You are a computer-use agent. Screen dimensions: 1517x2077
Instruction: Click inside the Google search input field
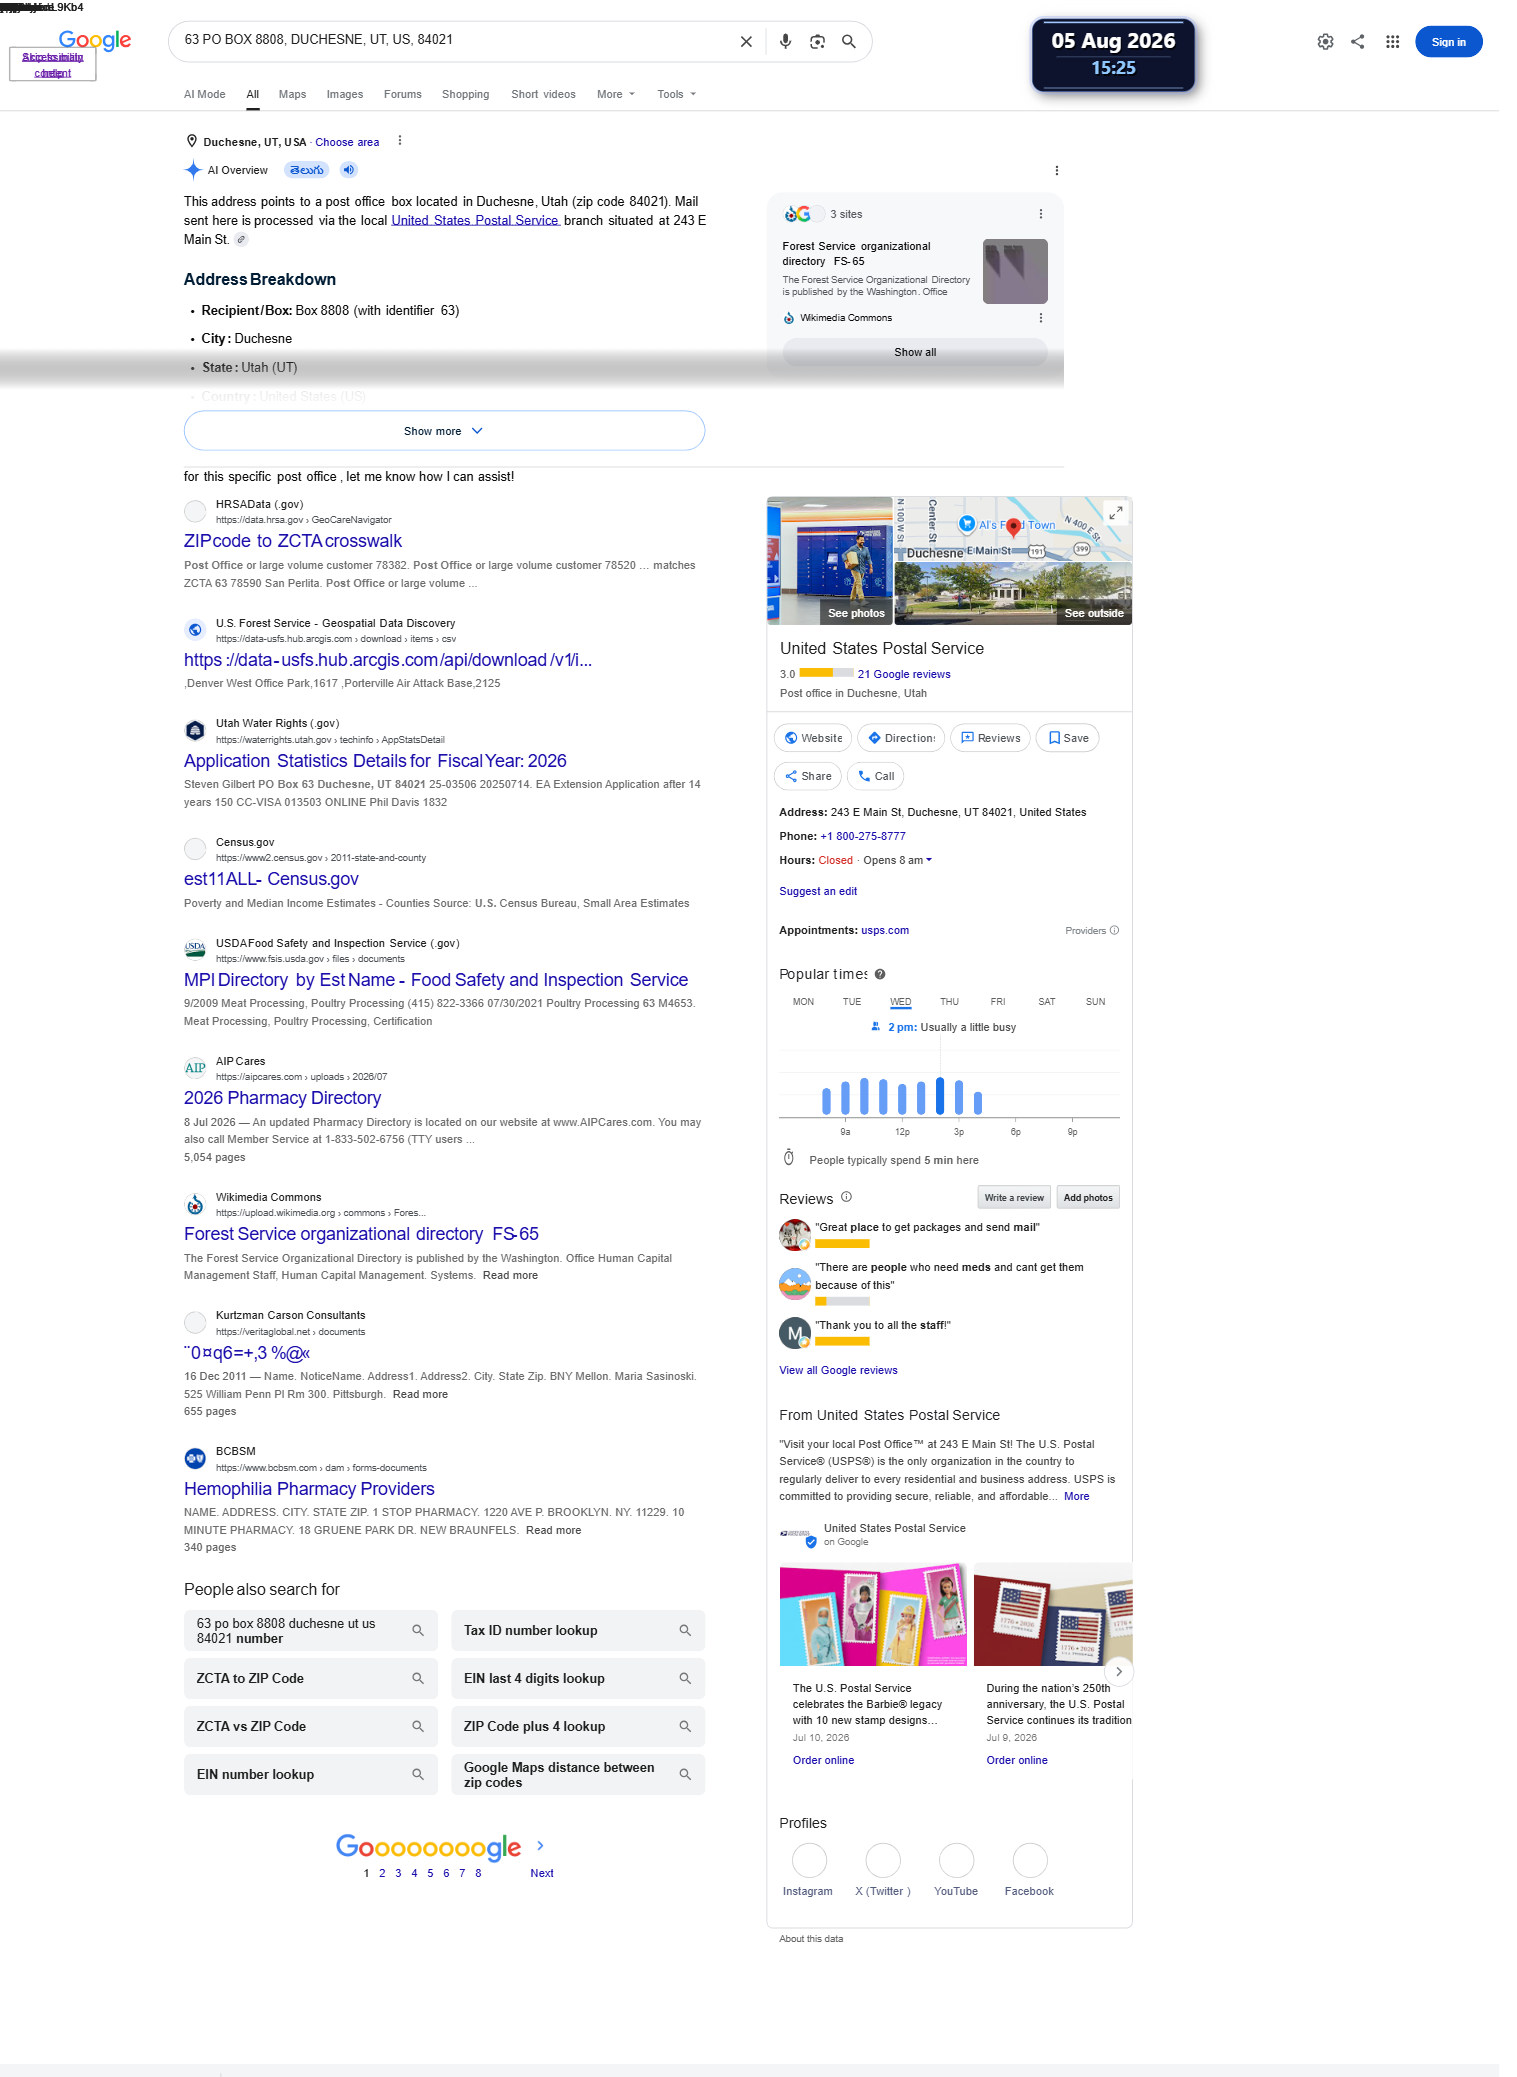[455, 40]
